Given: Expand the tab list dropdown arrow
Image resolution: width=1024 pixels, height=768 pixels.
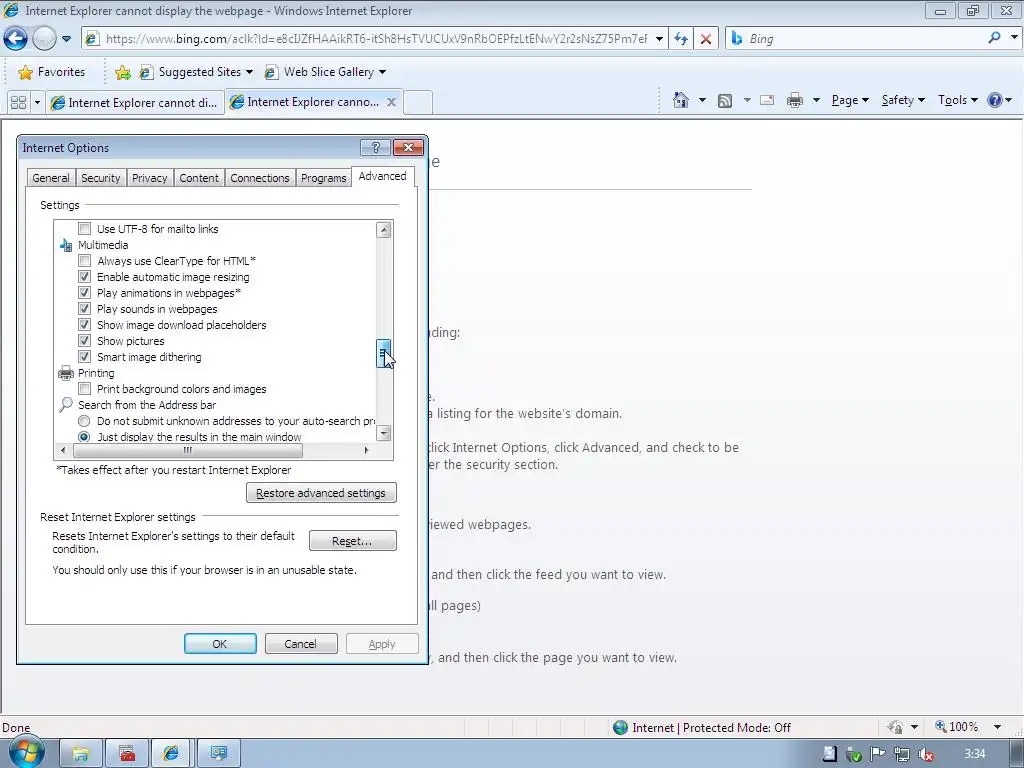Looking at the screenshot, I should click(x=37, y=103).
